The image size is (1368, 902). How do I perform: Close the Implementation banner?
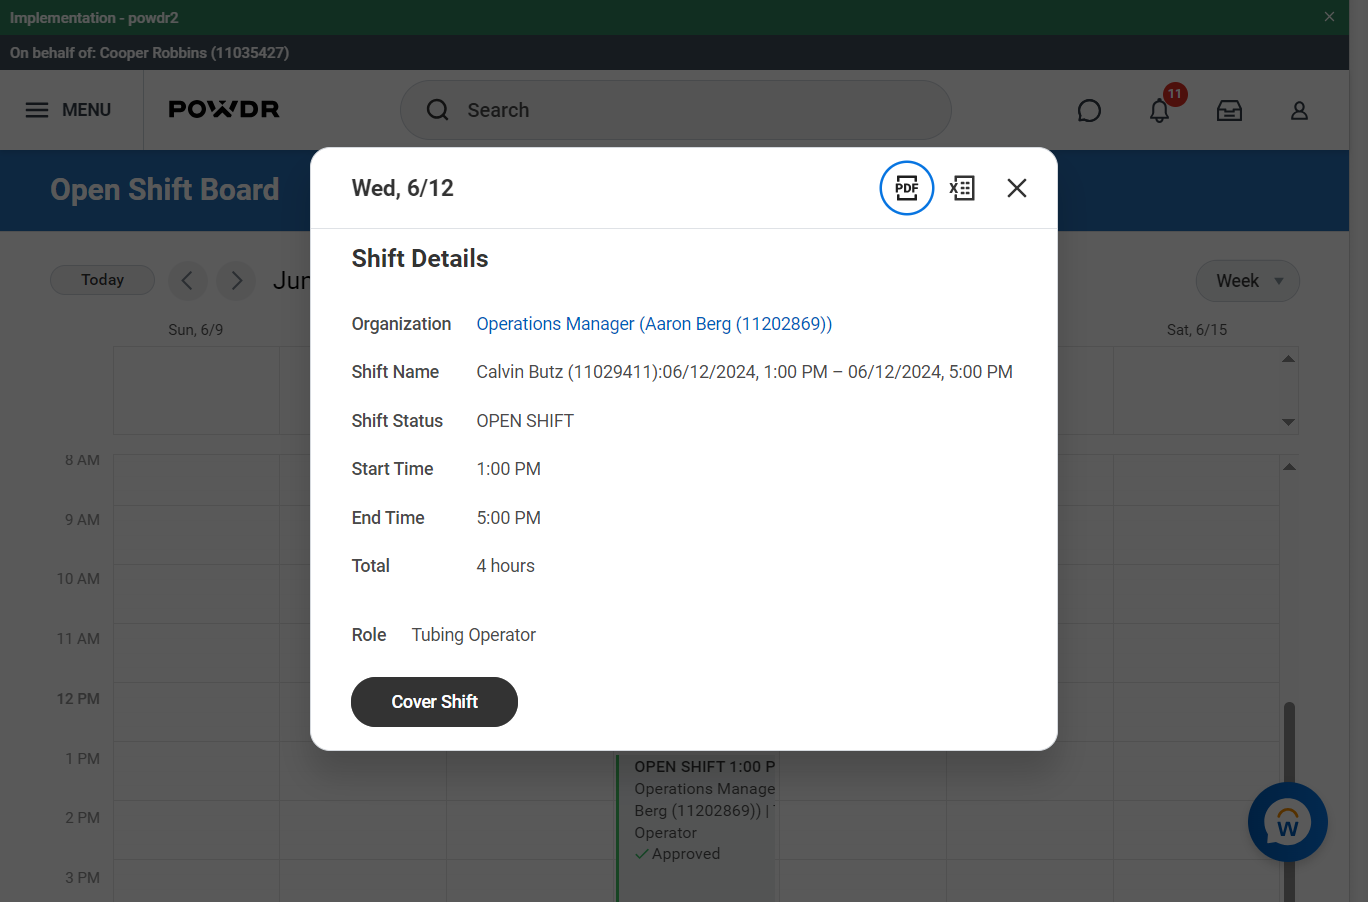pos(1329,17)
